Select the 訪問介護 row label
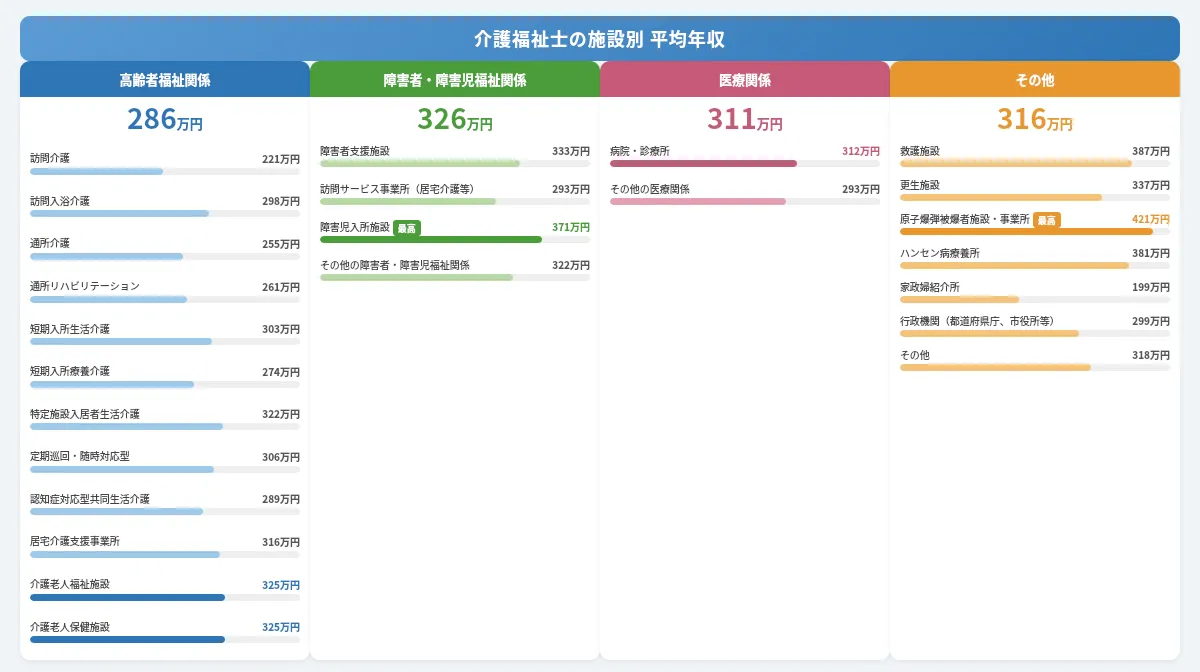The image size is (1200, 672). click(x=50, y=158)
